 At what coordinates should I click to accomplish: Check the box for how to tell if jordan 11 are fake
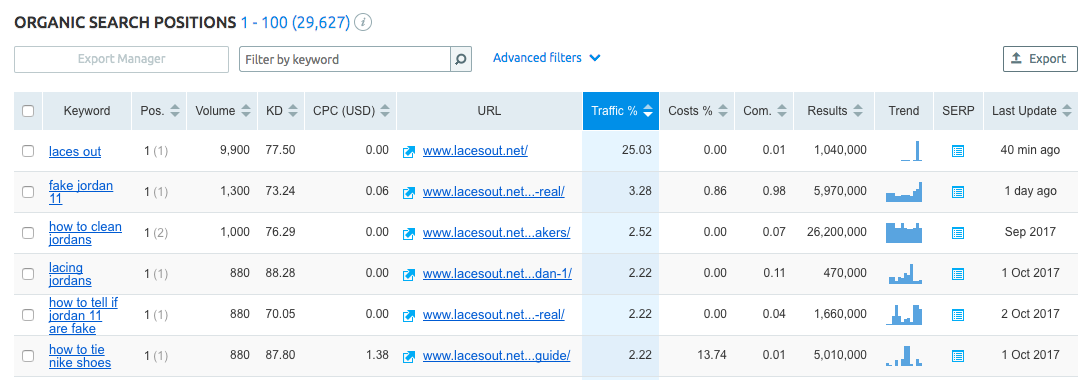click(x=28, y=315)
